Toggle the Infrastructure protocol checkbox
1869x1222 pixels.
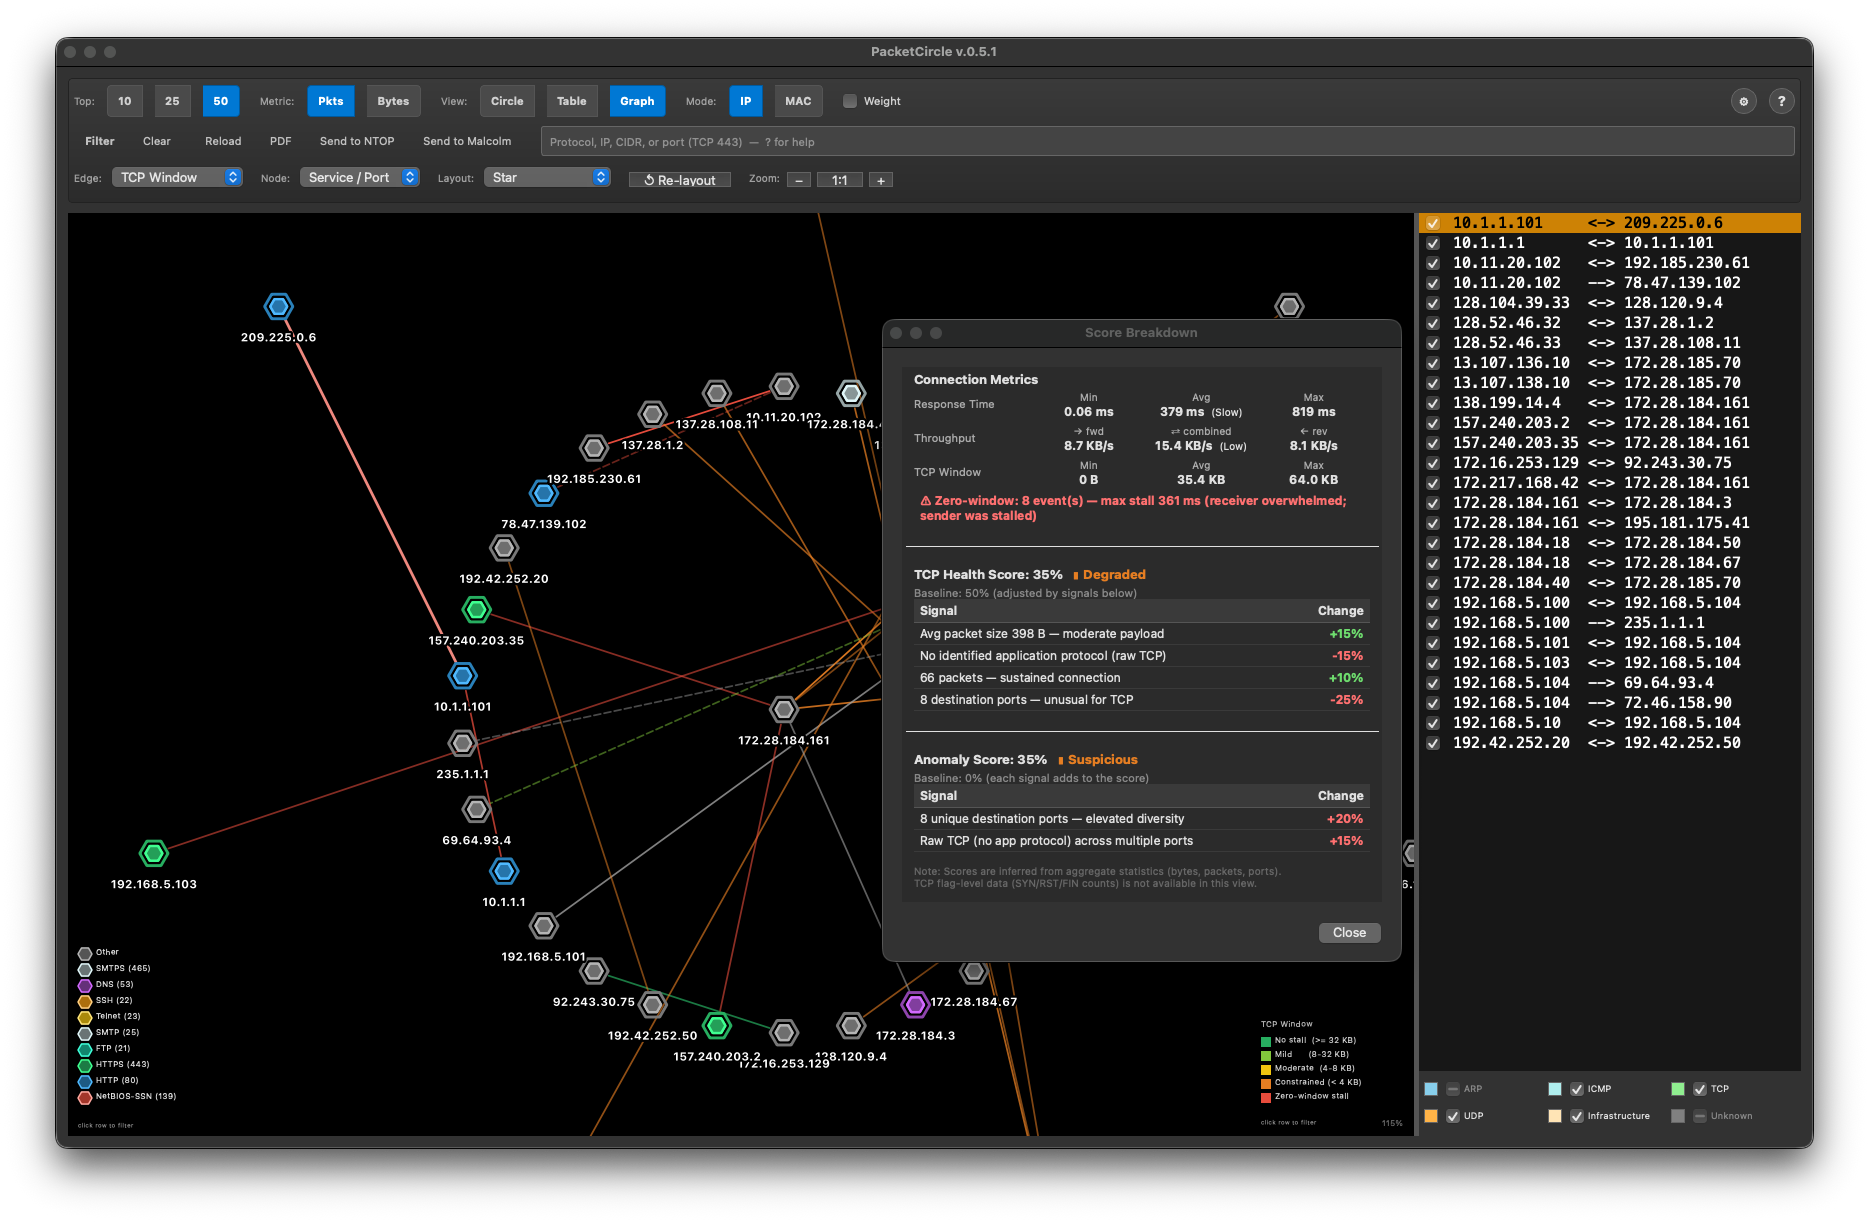coord(1577,1116)
